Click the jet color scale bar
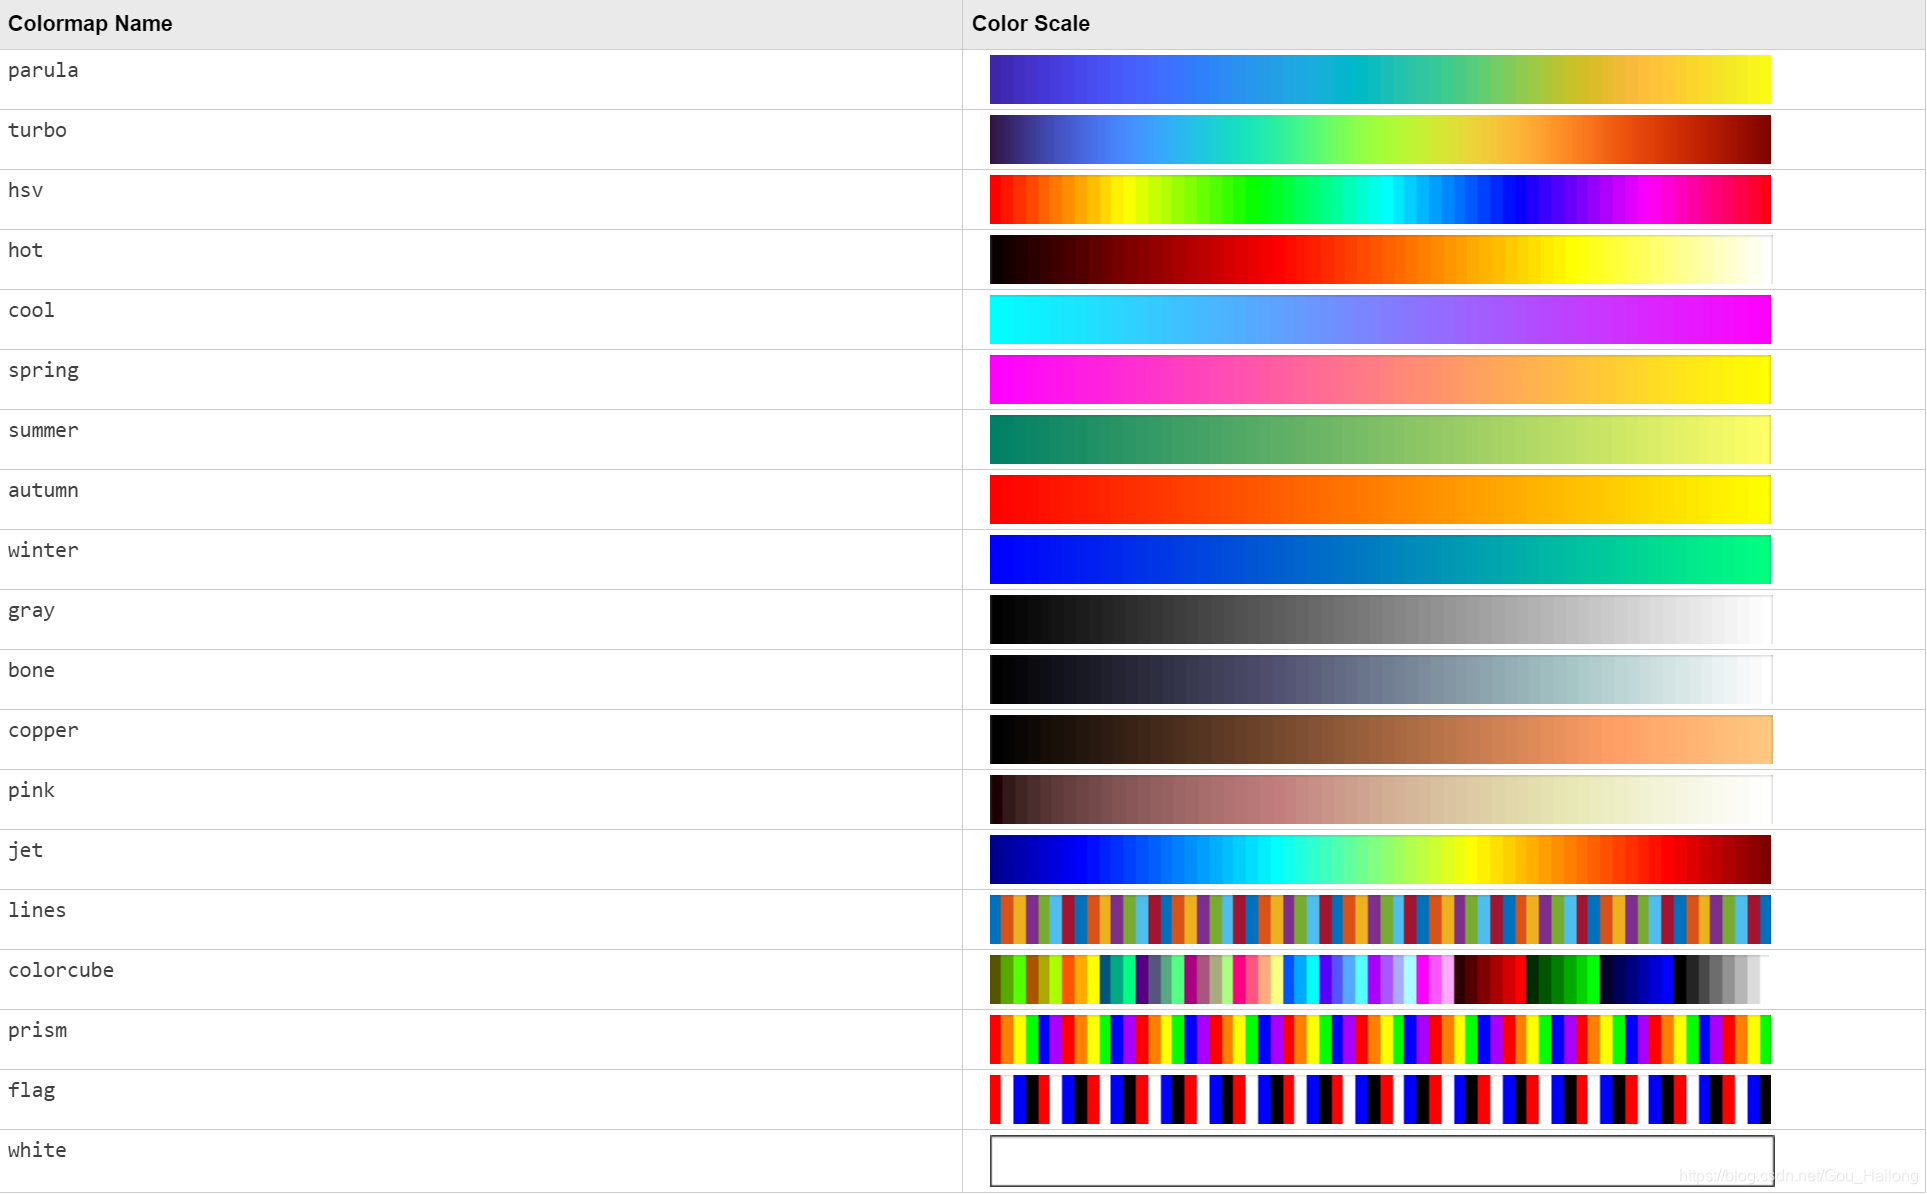 [1379, 860]
